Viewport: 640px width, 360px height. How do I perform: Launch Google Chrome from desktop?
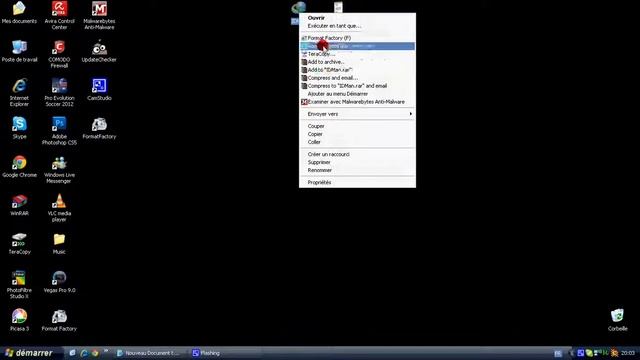(x=19, y=166)
